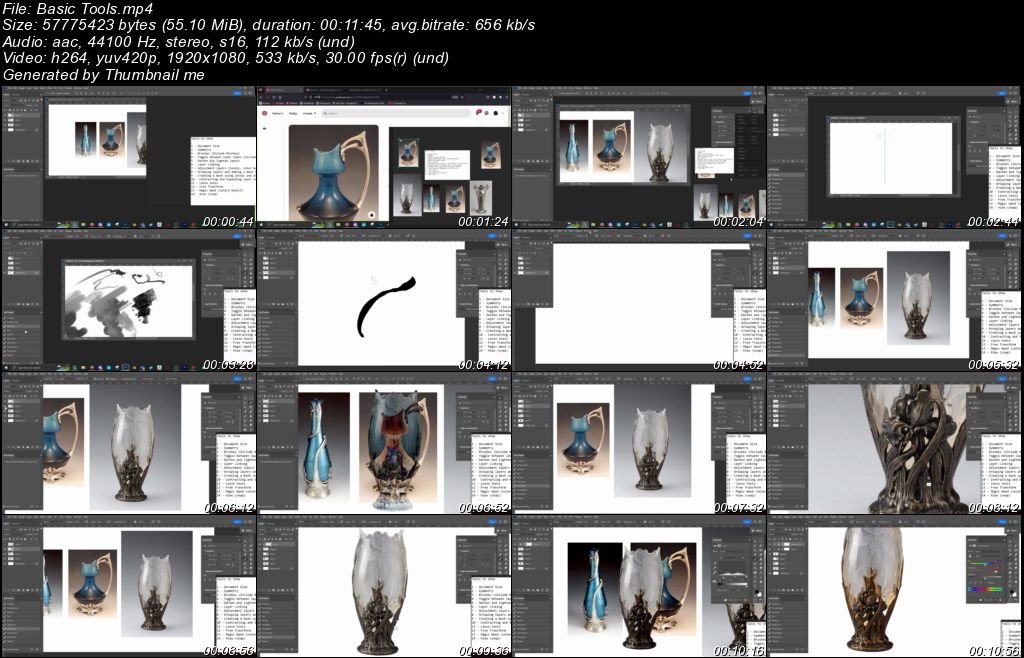Open the brush strokes frame stamped 00:03:28
Viewport: 1024px width, 658px height.
pos(128,300)
